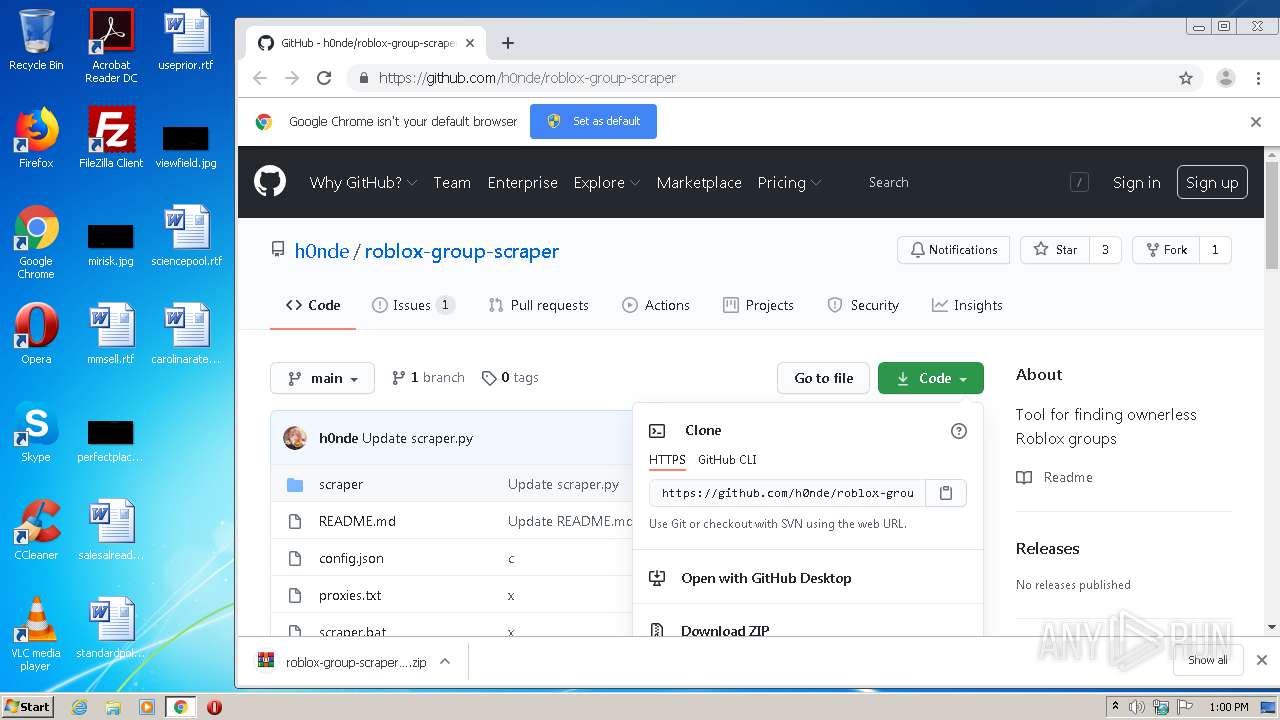Viewport: 1280px width, 720px height.
Task: Dismiss the default browser notification bar
Action: 1256,122
